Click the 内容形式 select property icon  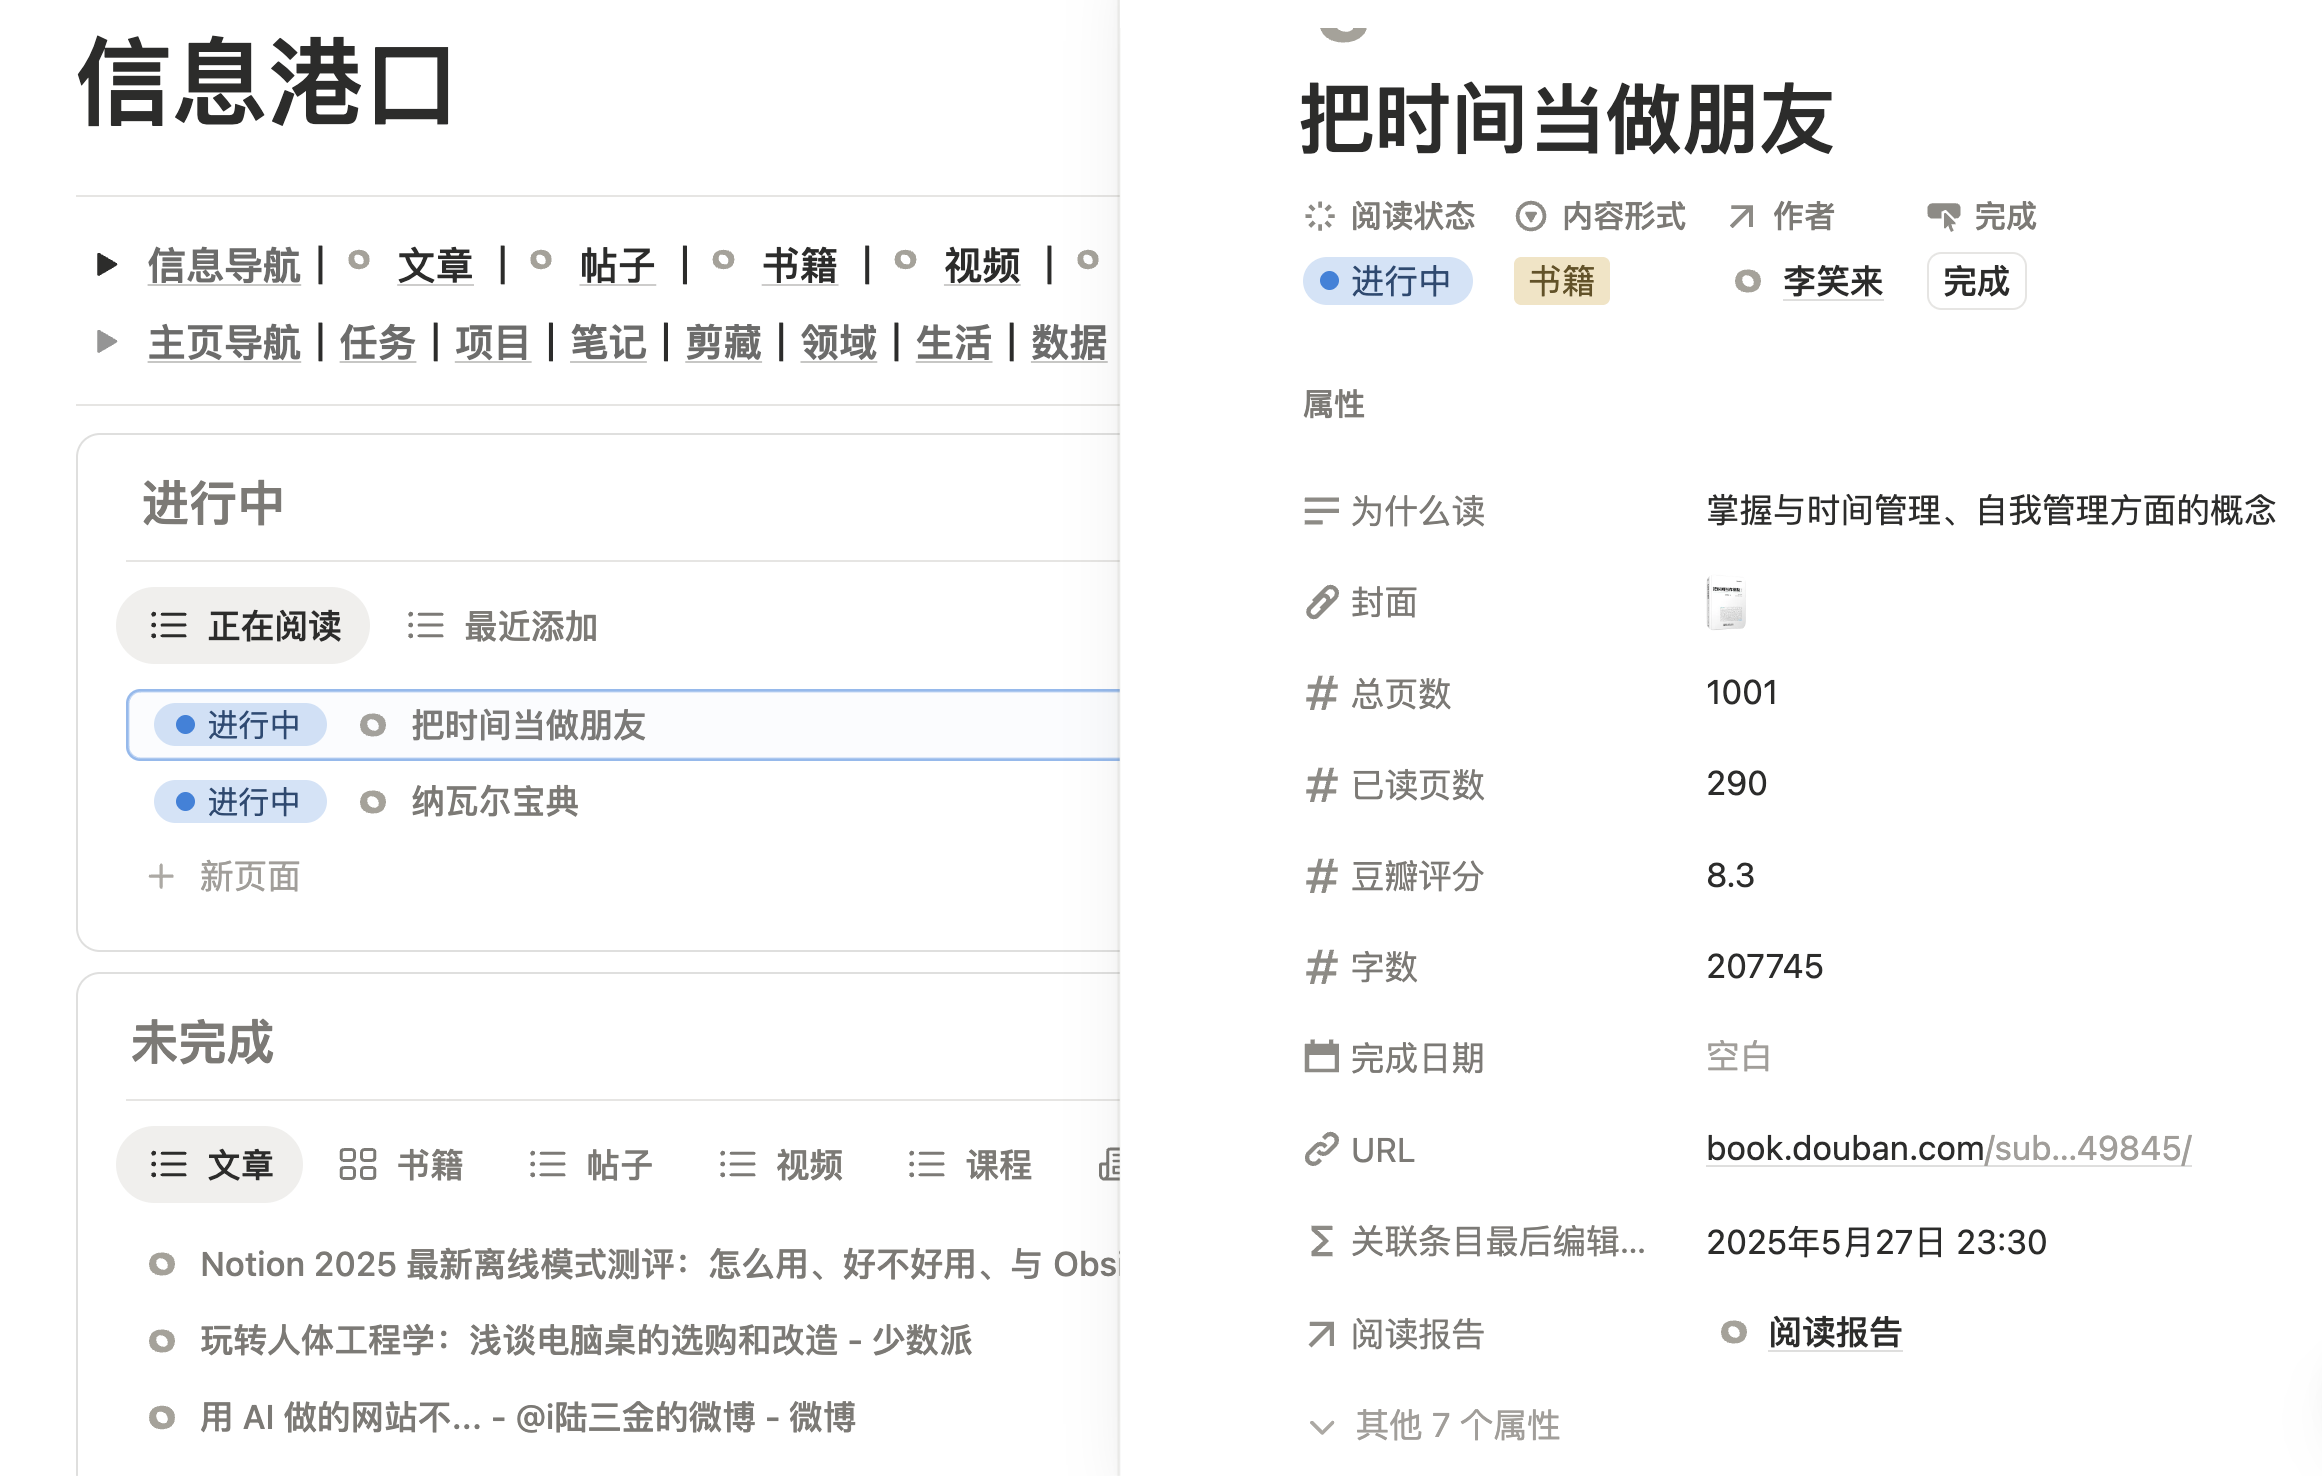tap(1530, 216)
